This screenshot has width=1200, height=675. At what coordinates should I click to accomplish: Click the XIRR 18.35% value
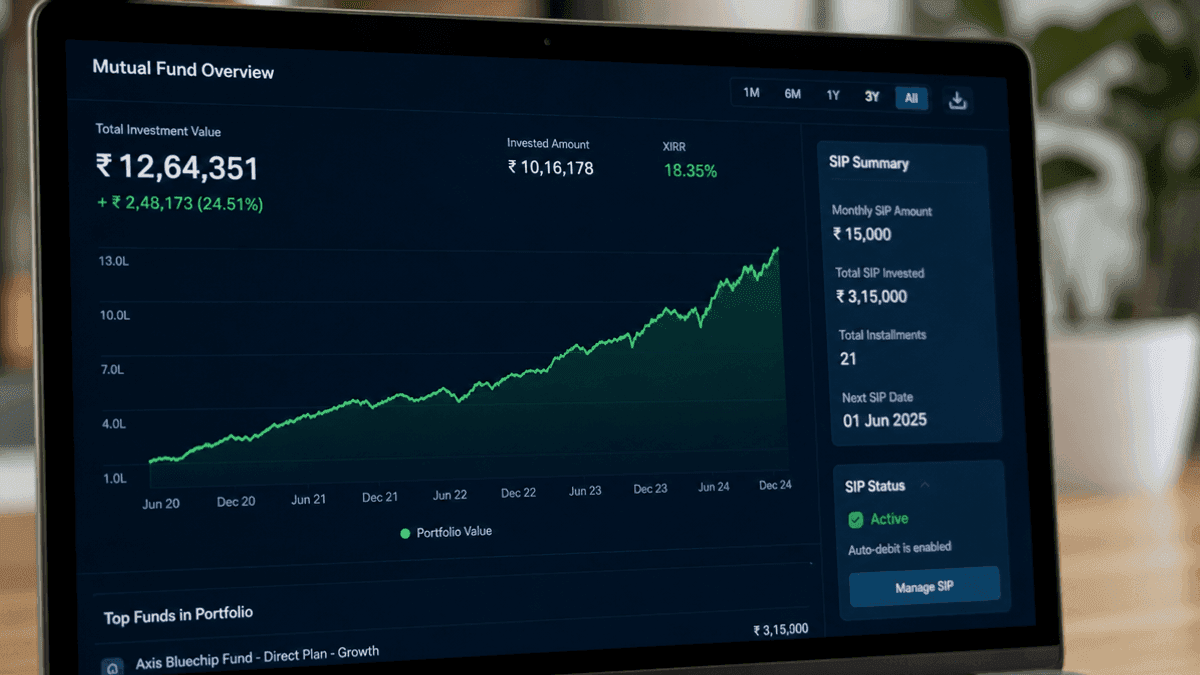coord(690,171)
